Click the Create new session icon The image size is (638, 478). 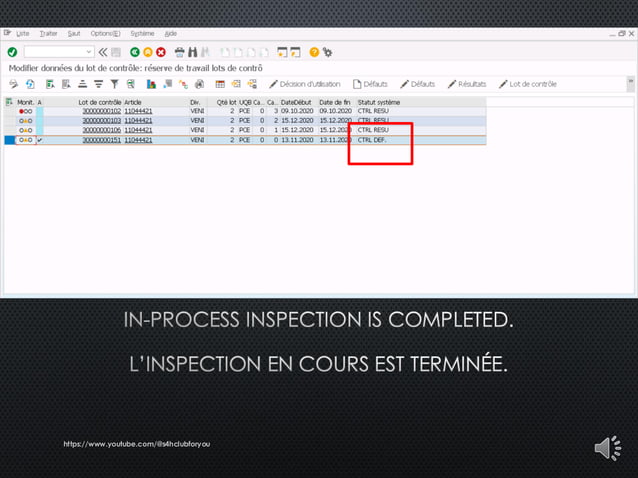[282, 52]
